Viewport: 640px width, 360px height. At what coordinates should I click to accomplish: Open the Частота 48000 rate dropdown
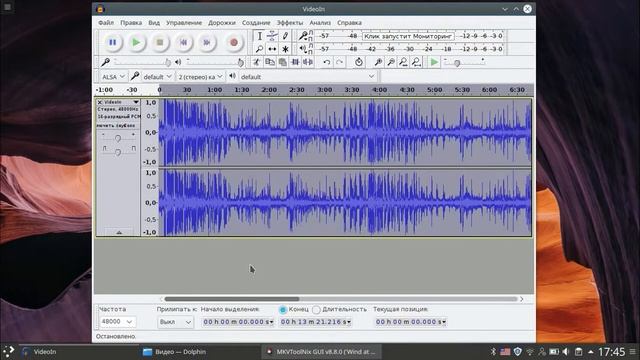coord(118,322)
